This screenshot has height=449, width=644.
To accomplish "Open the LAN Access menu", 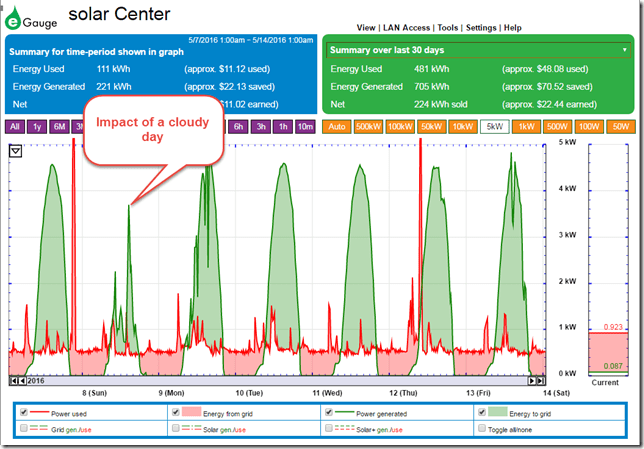I will click(x=407, y=28).
